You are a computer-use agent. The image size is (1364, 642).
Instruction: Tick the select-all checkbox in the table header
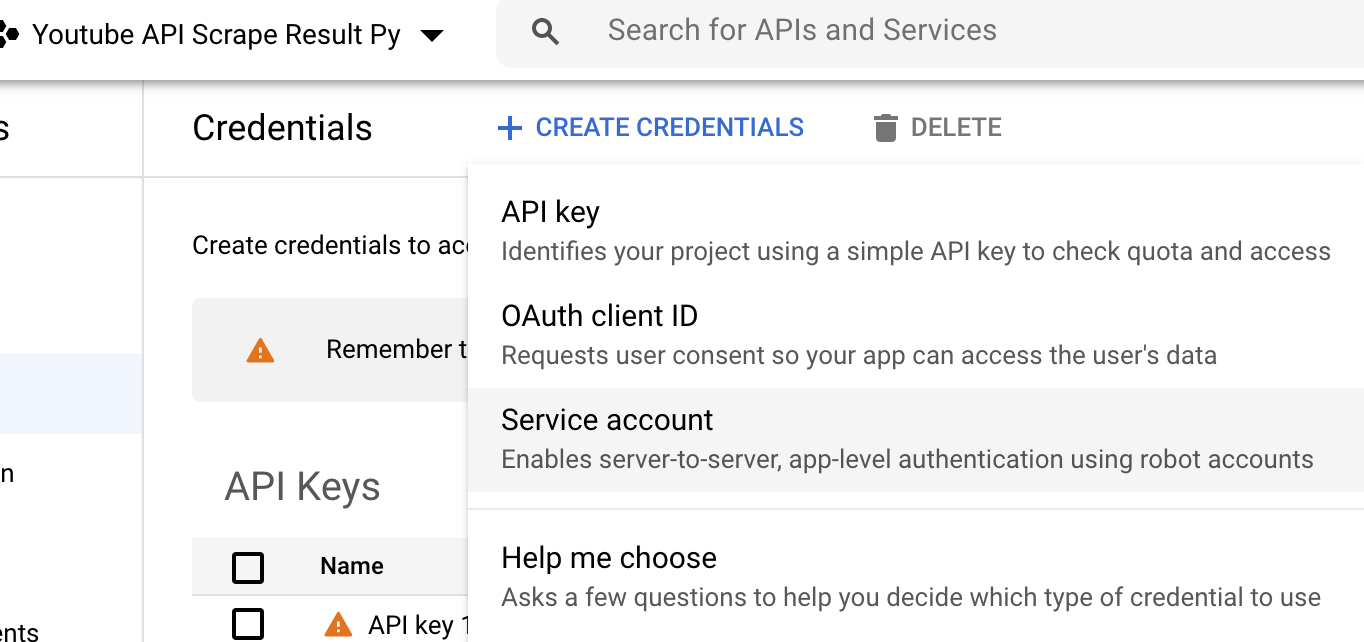pos(248,567)
